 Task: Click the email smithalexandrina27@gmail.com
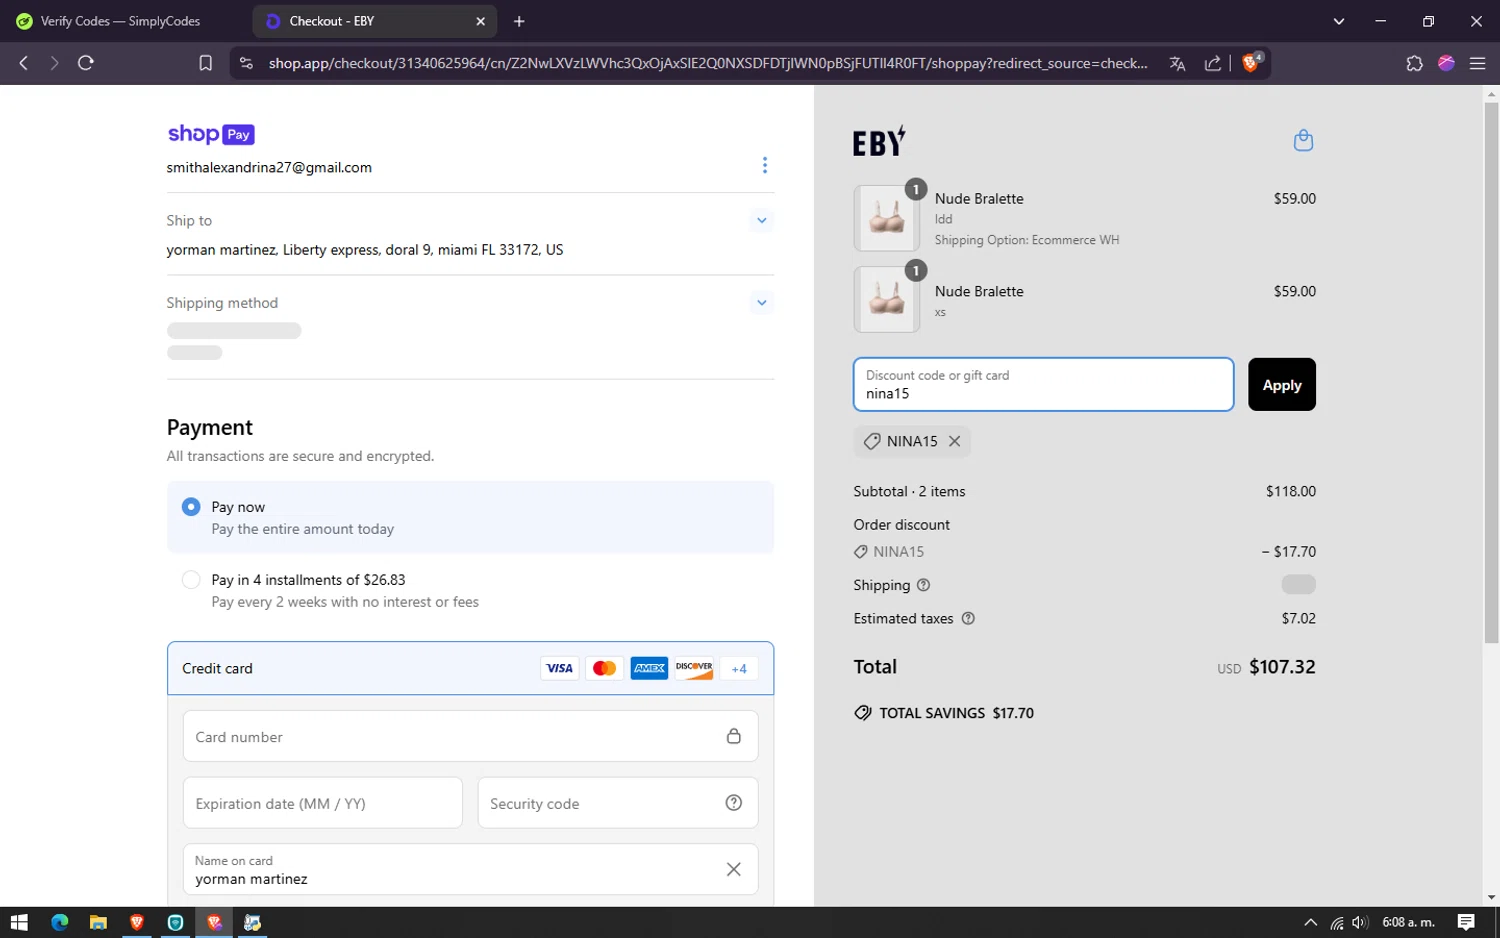(x=269, y=167)
